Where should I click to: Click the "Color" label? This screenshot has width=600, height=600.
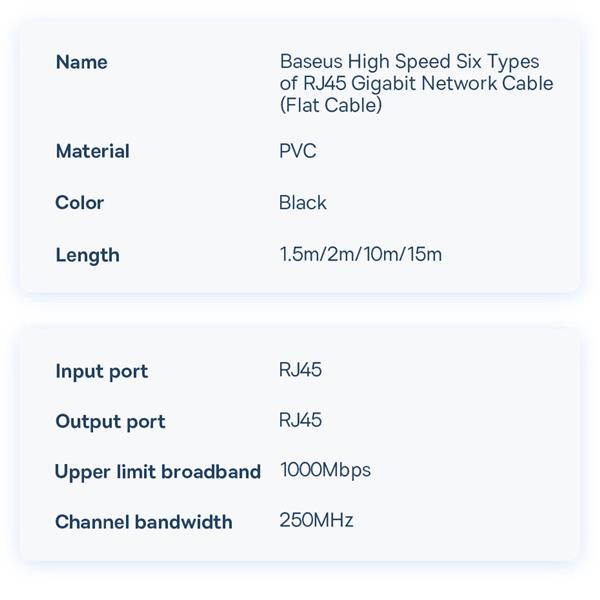79,203
